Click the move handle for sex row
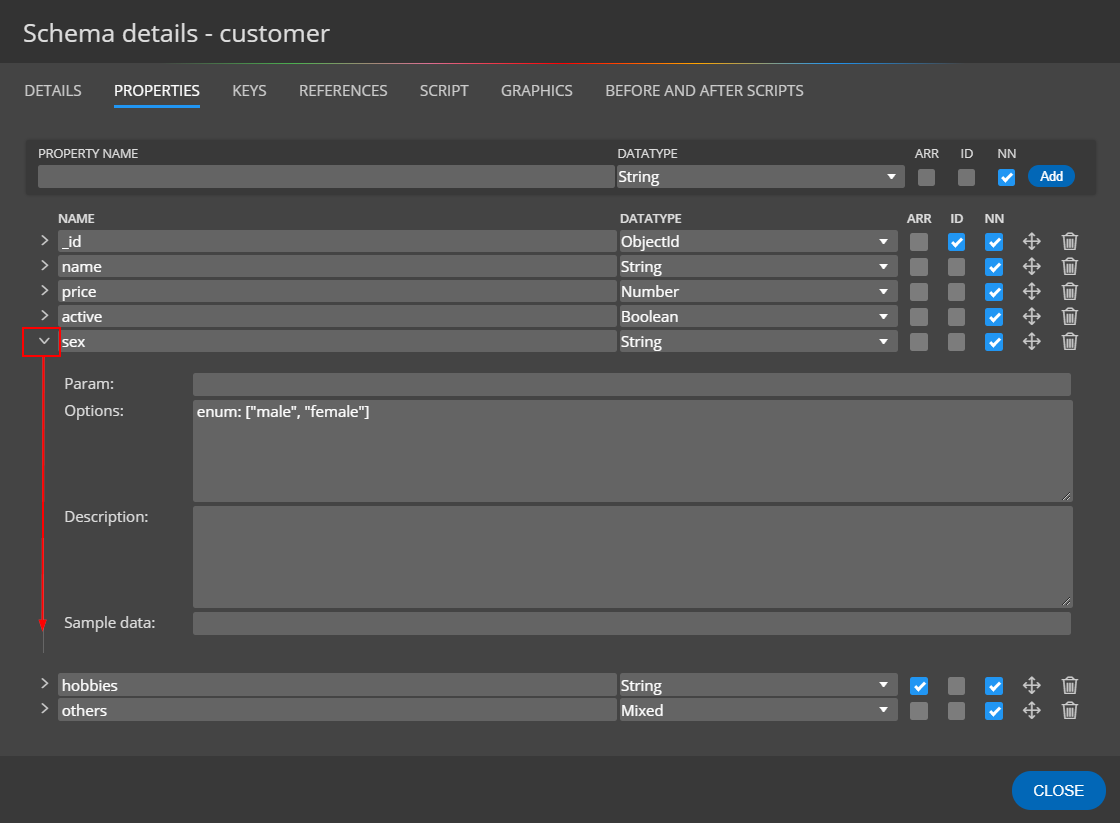1120x823 pixels. (1031, 341)
